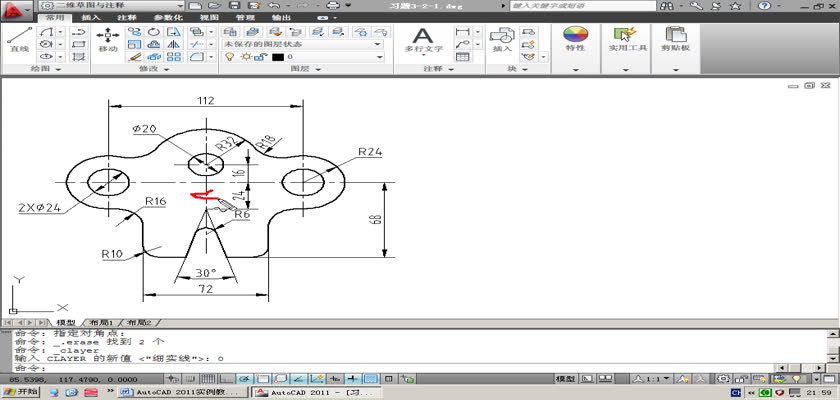The width and height of the screenshot is (840, 400).
Task: Toggle Grid Display in status bar
Action: tap(209, 379)
